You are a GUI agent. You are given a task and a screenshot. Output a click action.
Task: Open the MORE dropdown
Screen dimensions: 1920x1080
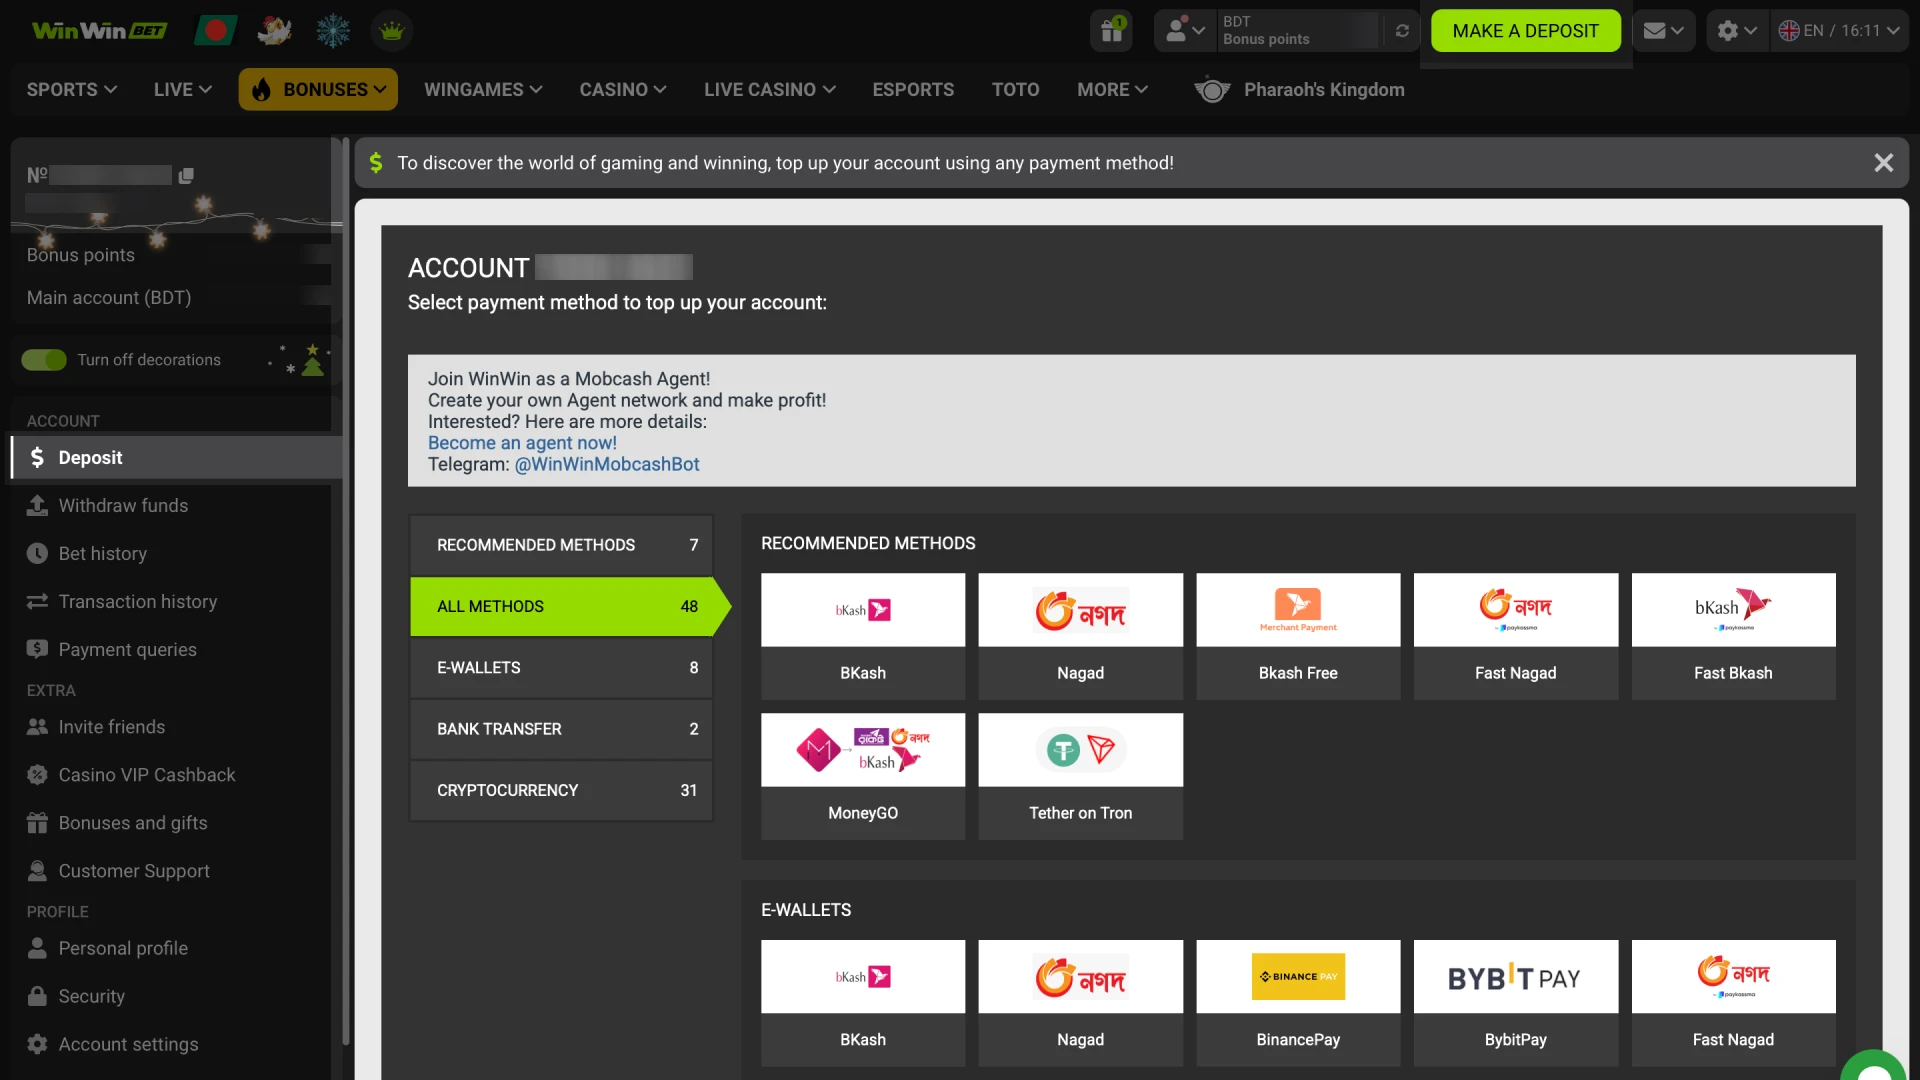point(1112,89)
